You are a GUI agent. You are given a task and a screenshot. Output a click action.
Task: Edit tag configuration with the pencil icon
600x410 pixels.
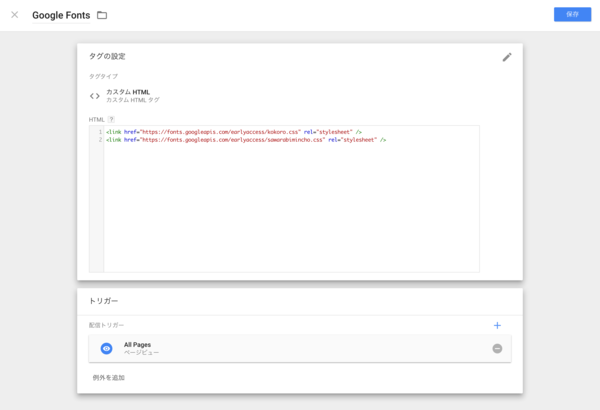coord(507,57)
